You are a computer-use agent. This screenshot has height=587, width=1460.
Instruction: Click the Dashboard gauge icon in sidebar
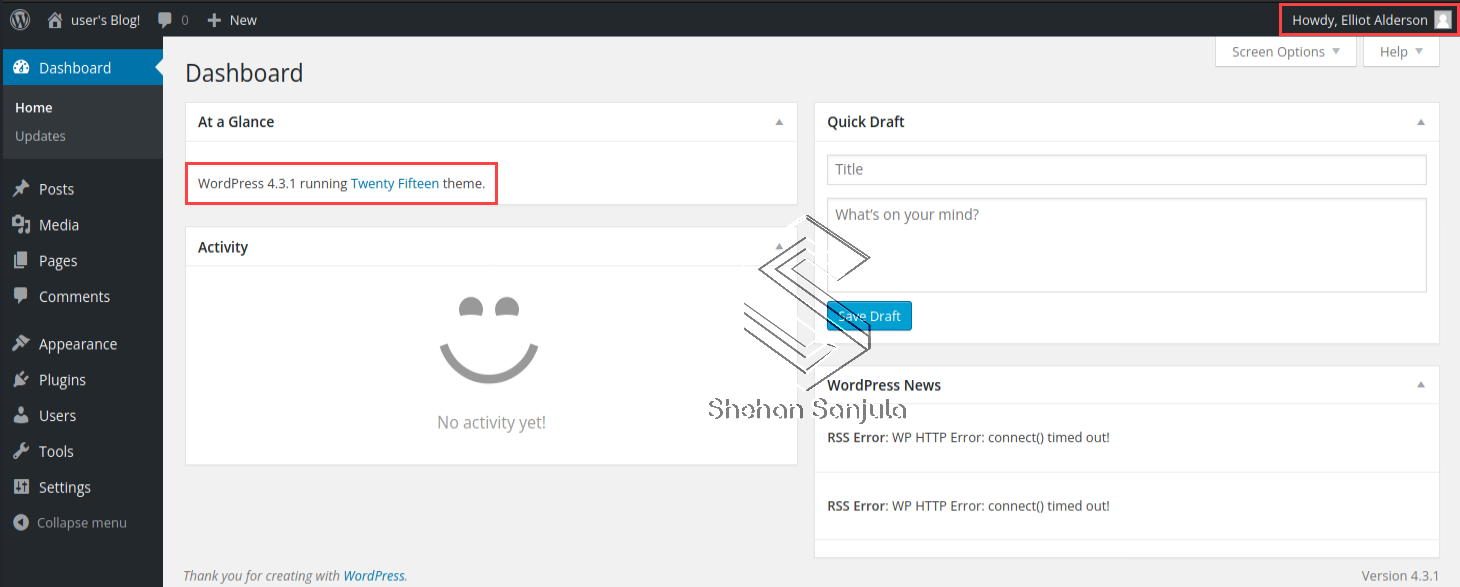coord(21,68)
